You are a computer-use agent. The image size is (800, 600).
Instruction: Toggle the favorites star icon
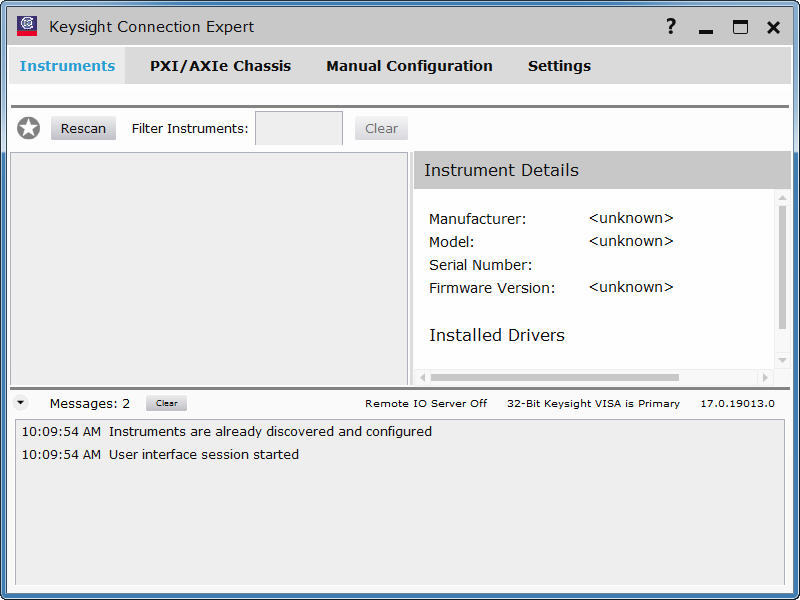29,128
